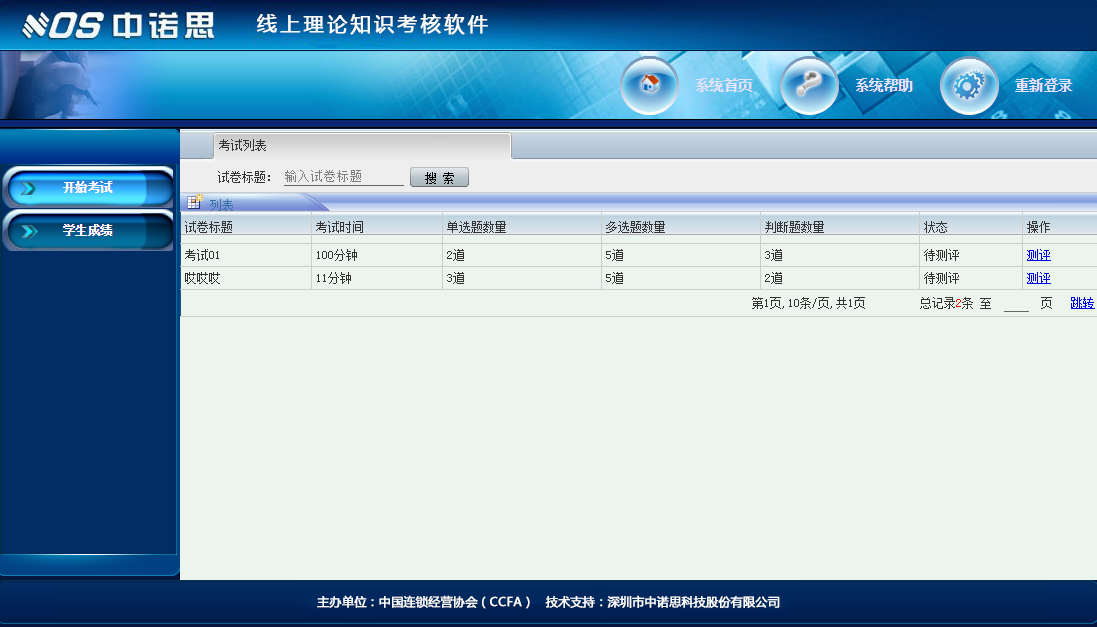Image resolution: width=1097 pixels, height=627 pixels.
Task: Click the arrow icon on 学生成绩
Action: [28, 231]
